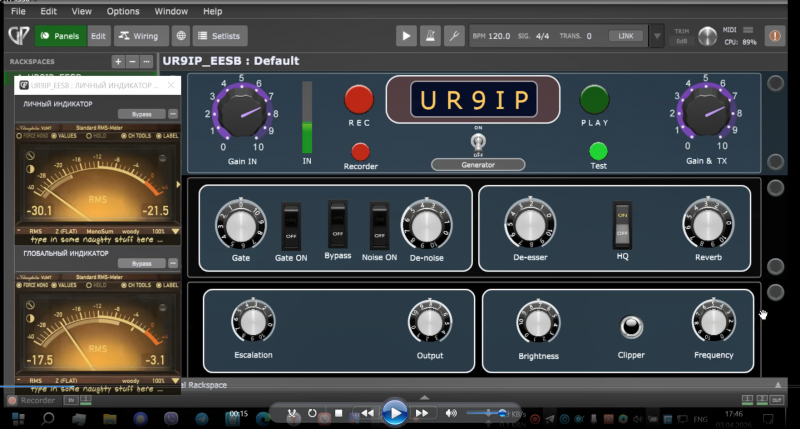Open the Window menu
800x429 pixels.
coord(171,11)
